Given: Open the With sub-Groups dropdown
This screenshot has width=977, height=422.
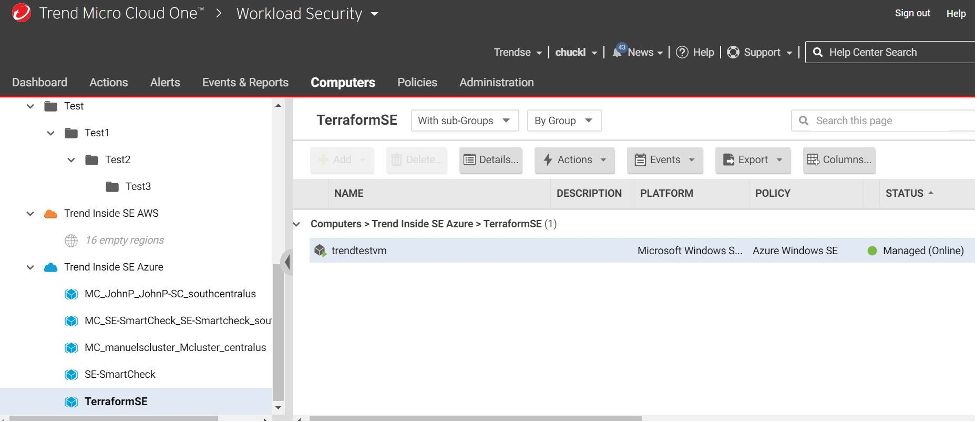Looking at the screenshot, I should pos(465,120).
